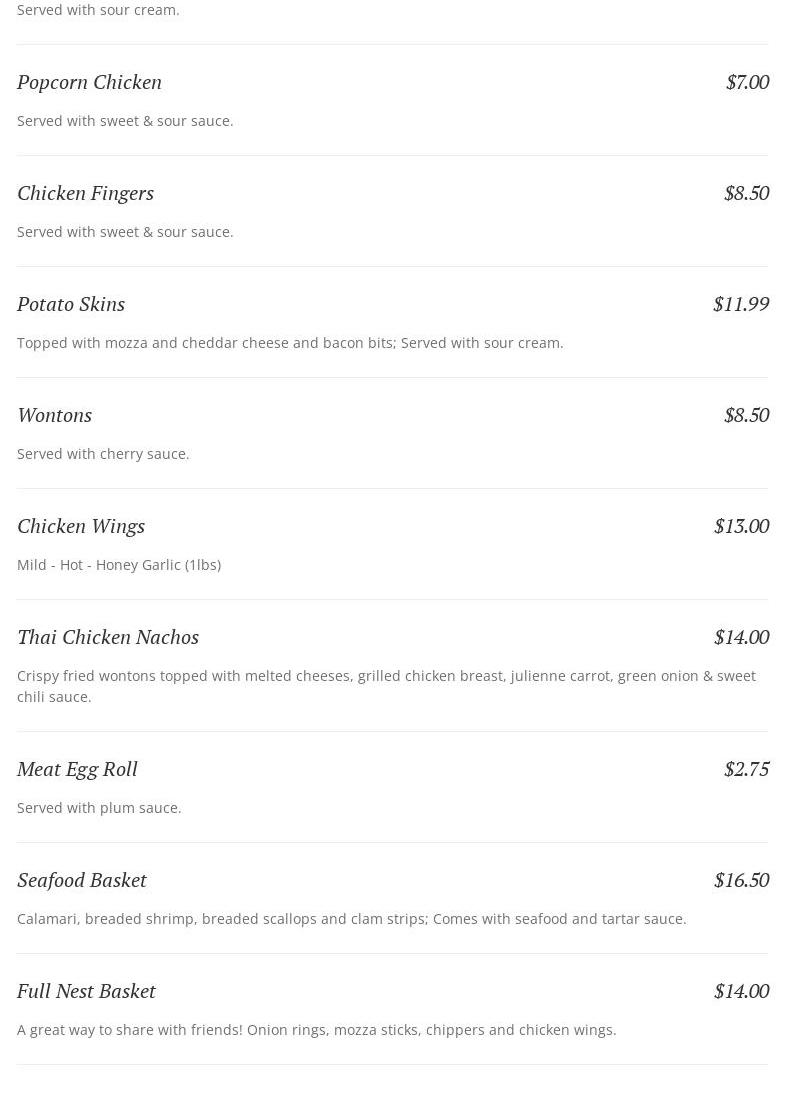Open the Seafood Basket item title
Screen dimensions: 785x1114
82,880
